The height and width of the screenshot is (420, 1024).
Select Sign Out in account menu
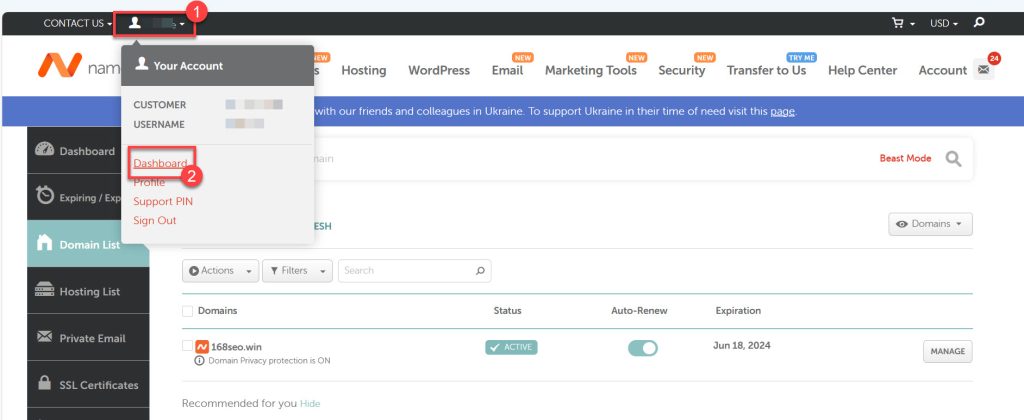(155, 221)
